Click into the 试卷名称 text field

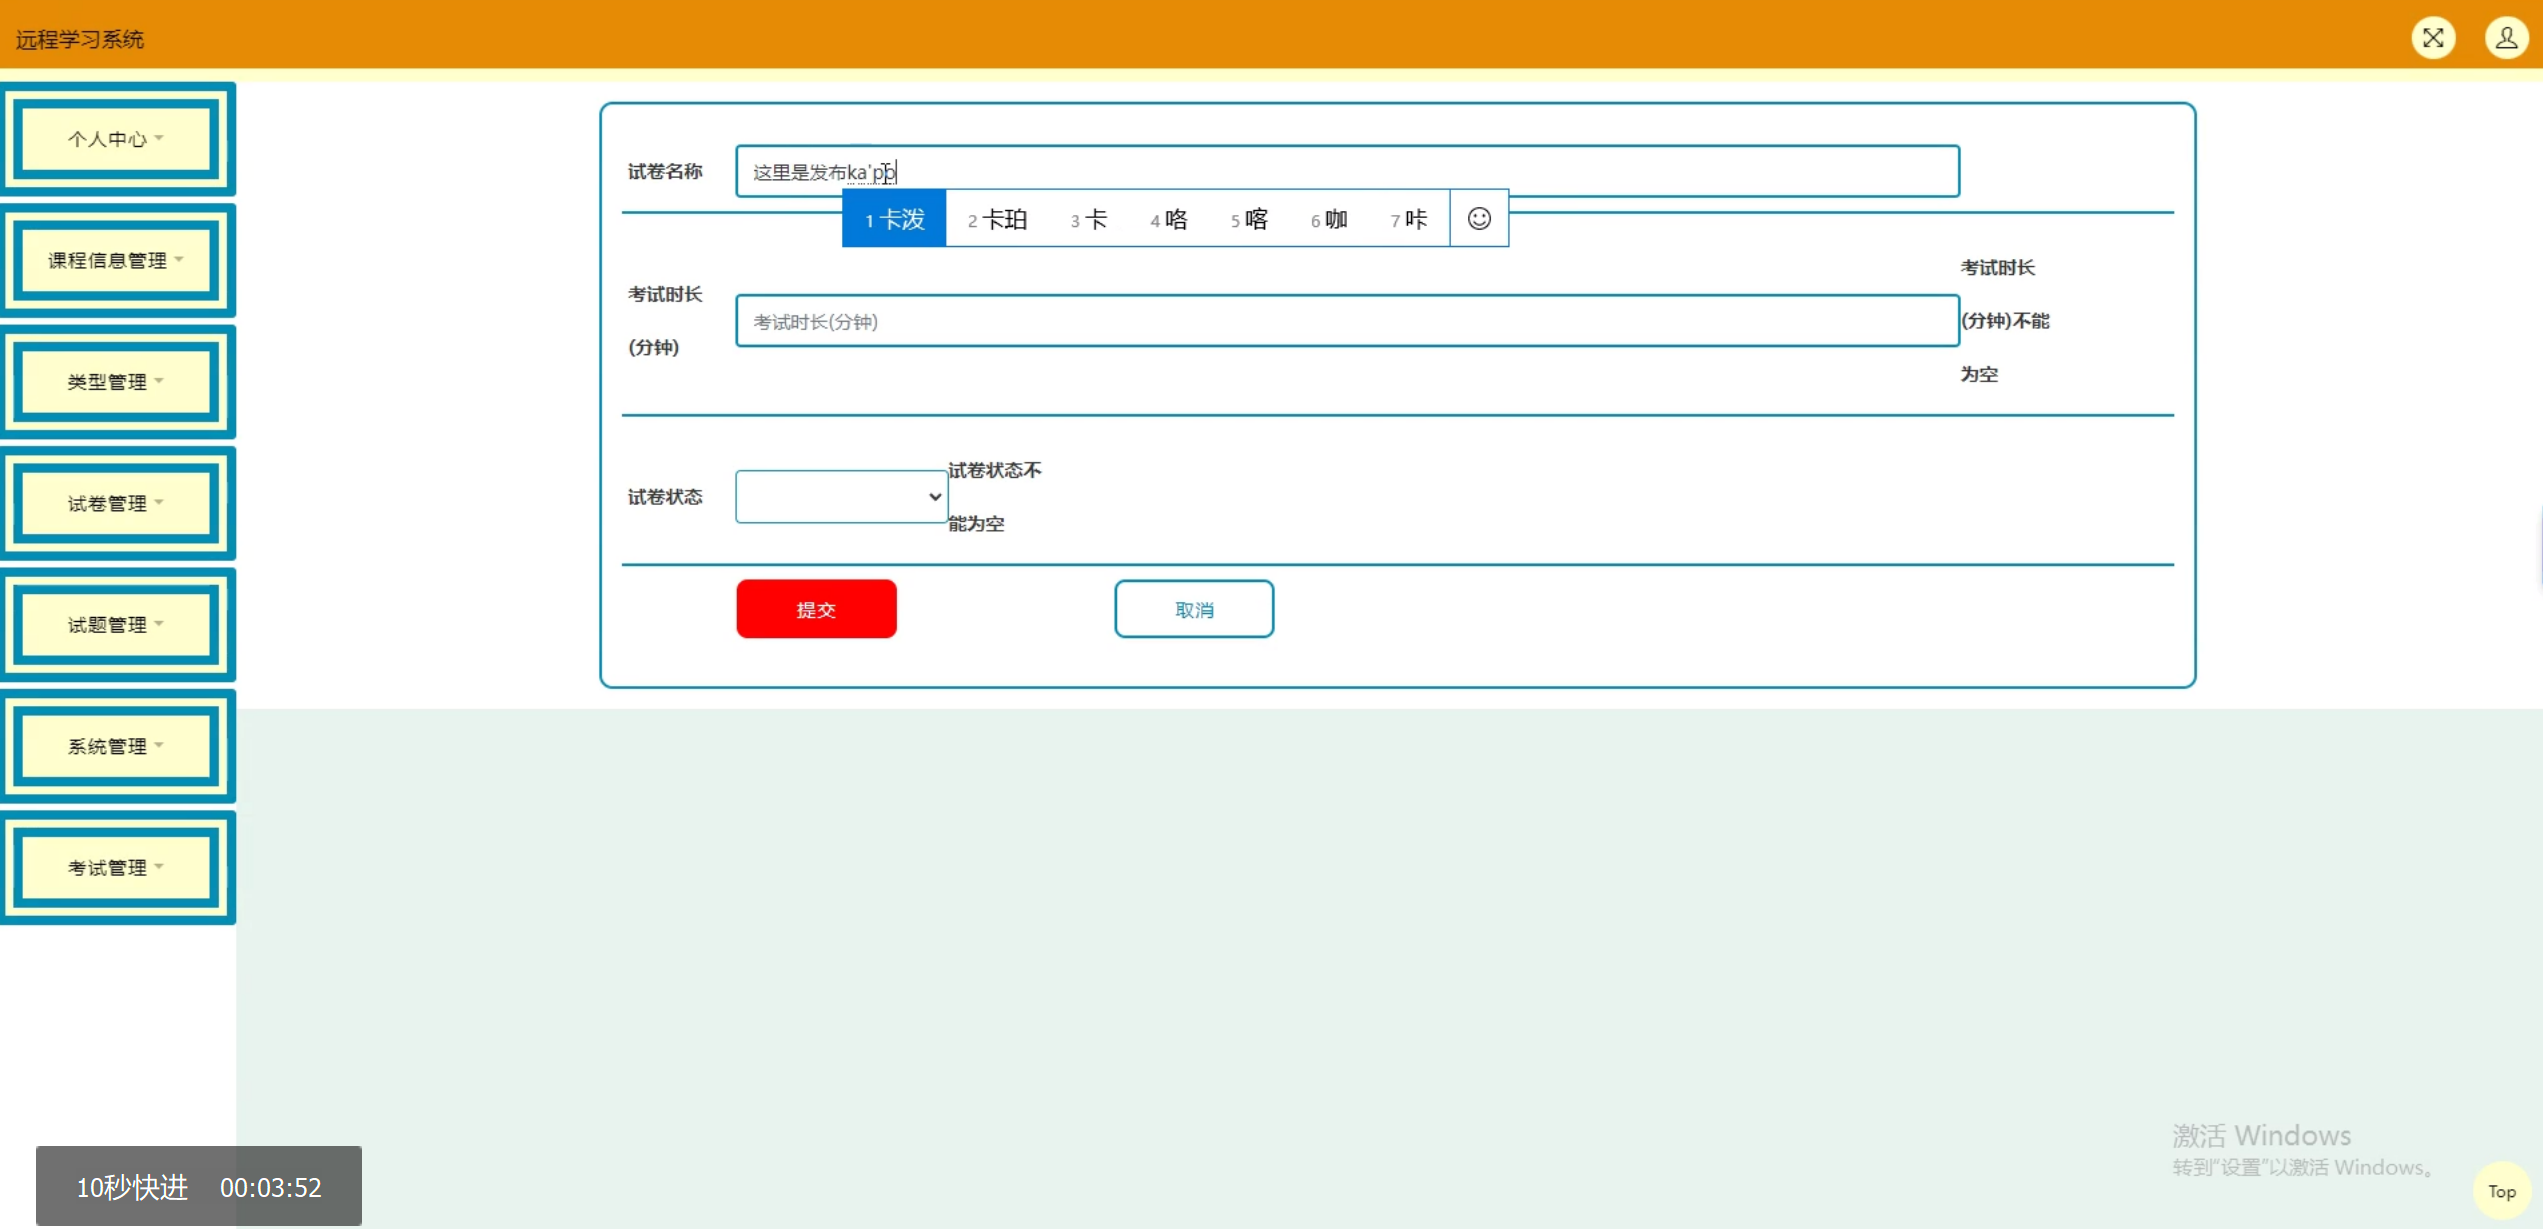tap(1400, 171)
